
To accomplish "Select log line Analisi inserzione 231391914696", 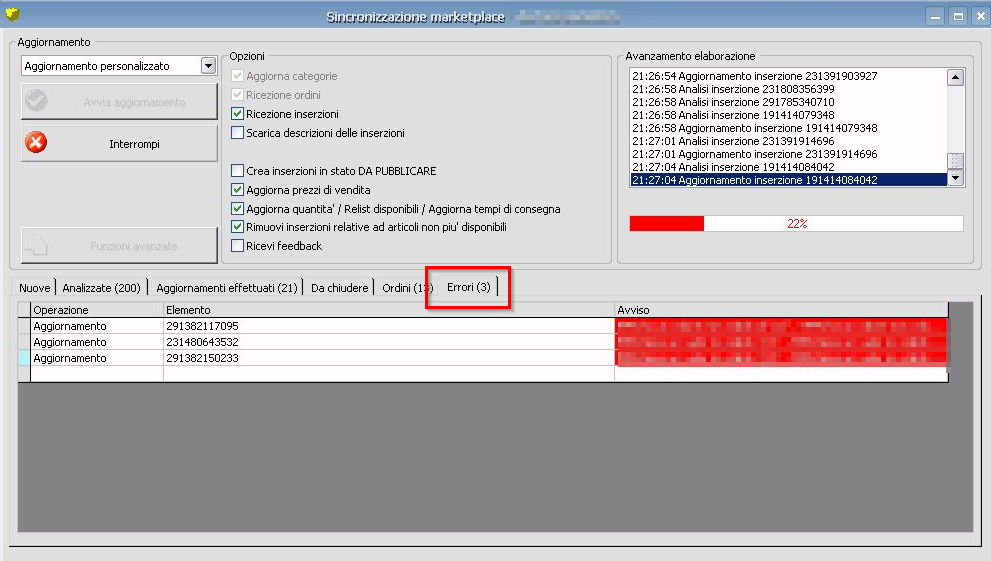I will [789, 141].
